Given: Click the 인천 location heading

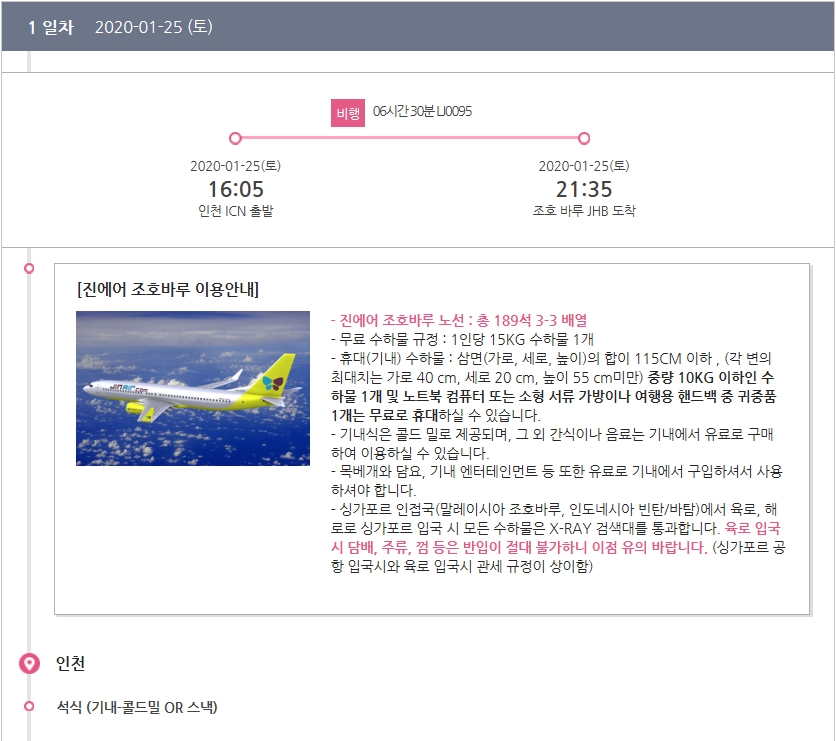Looking at the screenshot, I should pos(70,664).
